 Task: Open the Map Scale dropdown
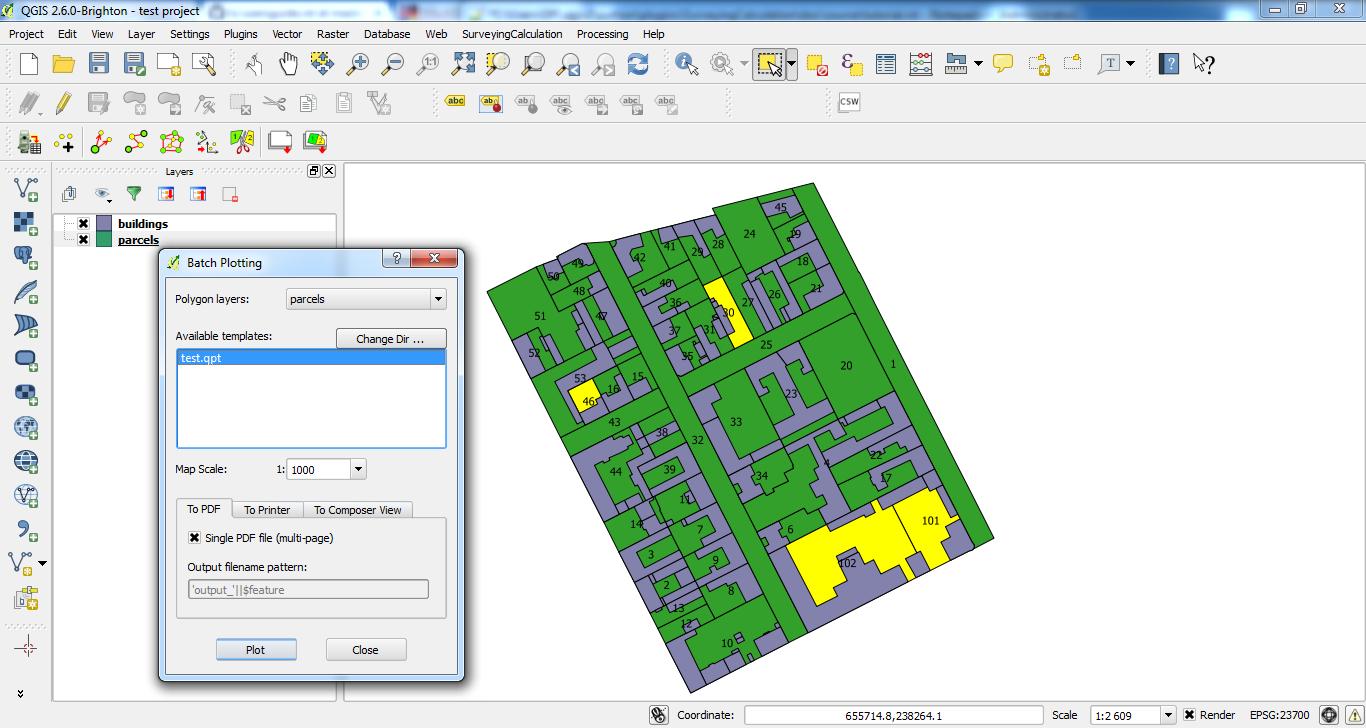point(358,469)
